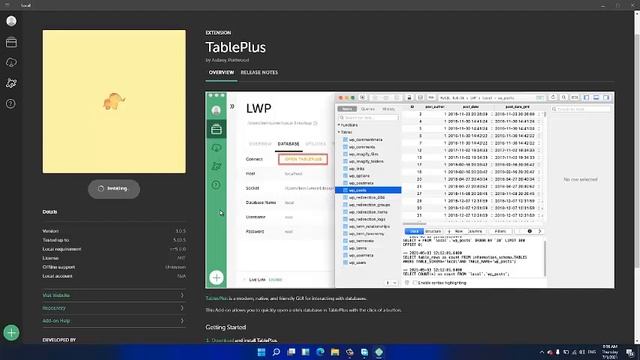Open the hamburger menu in title bar
640x360 pixels.
click(7, 5)
